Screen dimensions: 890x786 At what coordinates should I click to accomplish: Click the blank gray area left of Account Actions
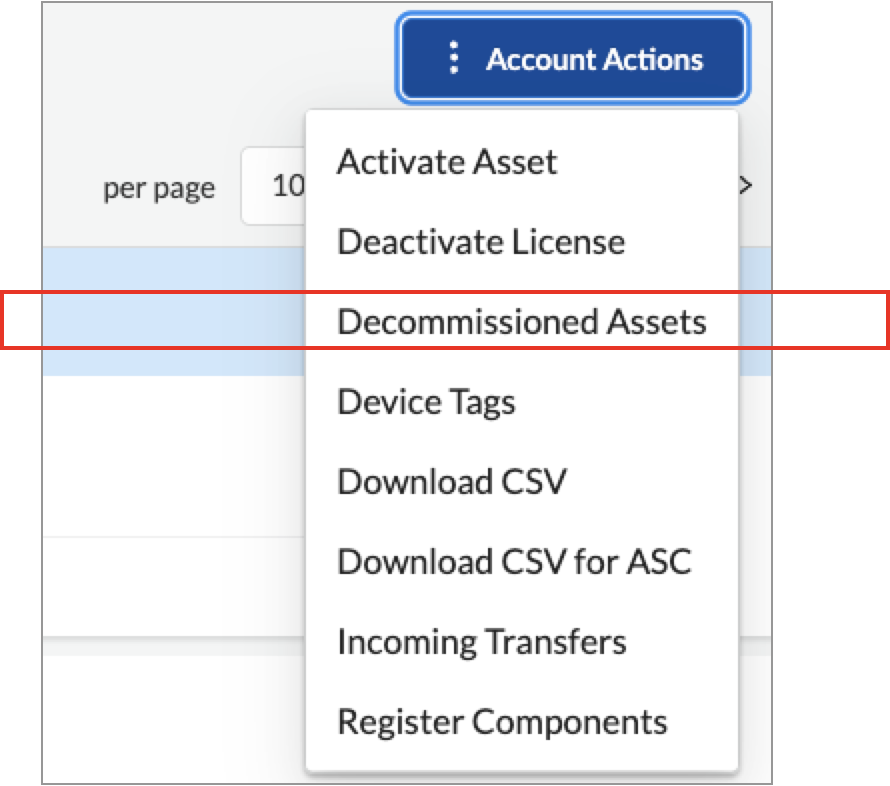pos(200,60)
